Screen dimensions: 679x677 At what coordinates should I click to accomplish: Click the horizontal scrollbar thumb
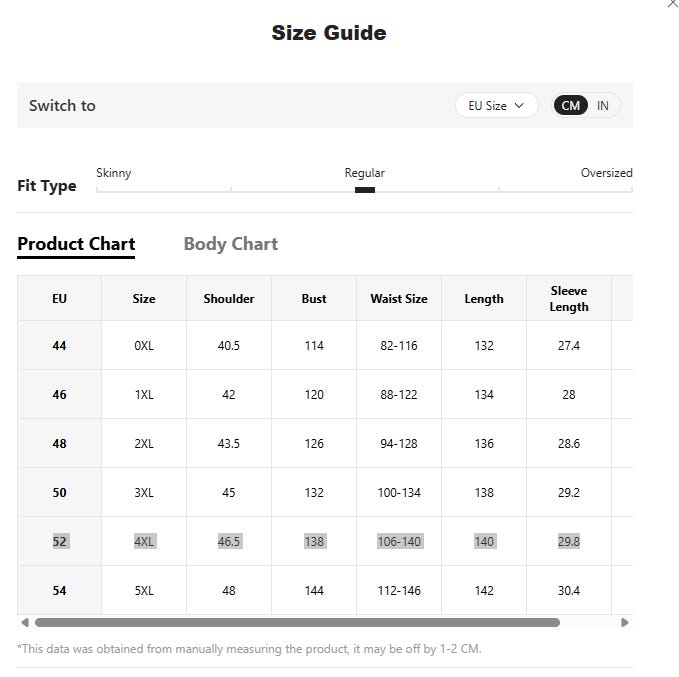(297, 622)
